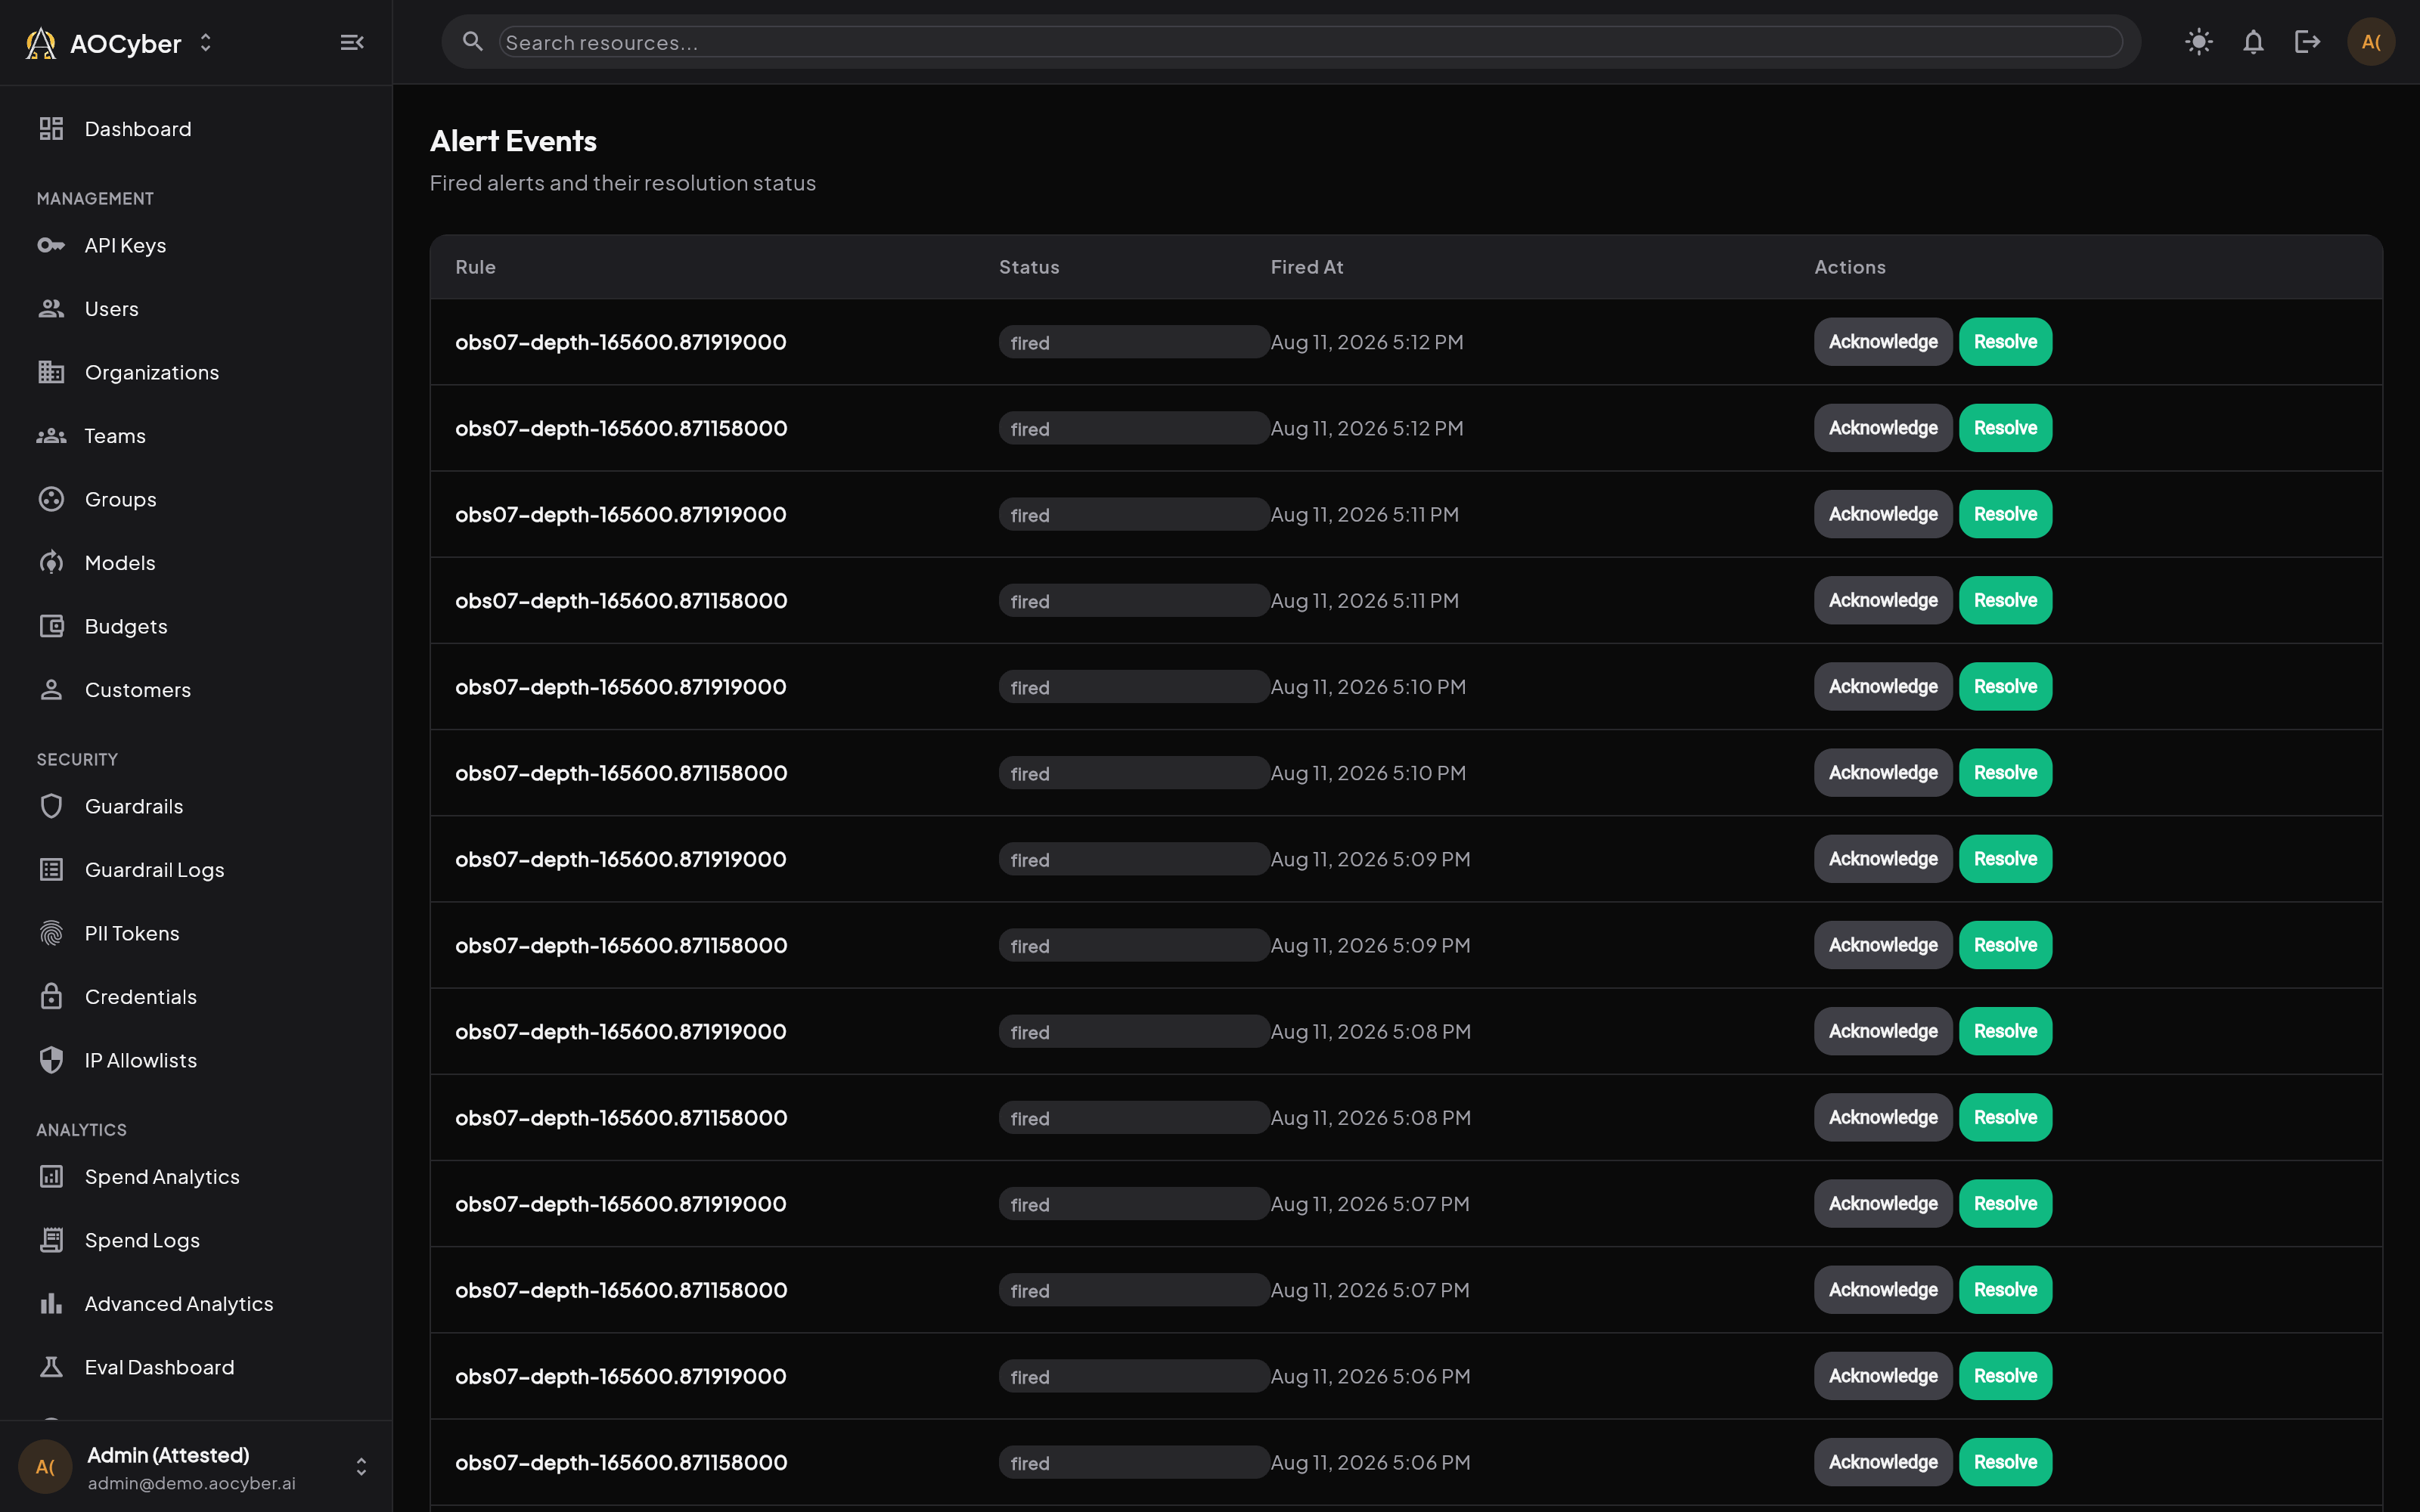This screenshot has height=1512, width=2420.
Task: Click the AOCyber logo icon
Action: [40, 43]
